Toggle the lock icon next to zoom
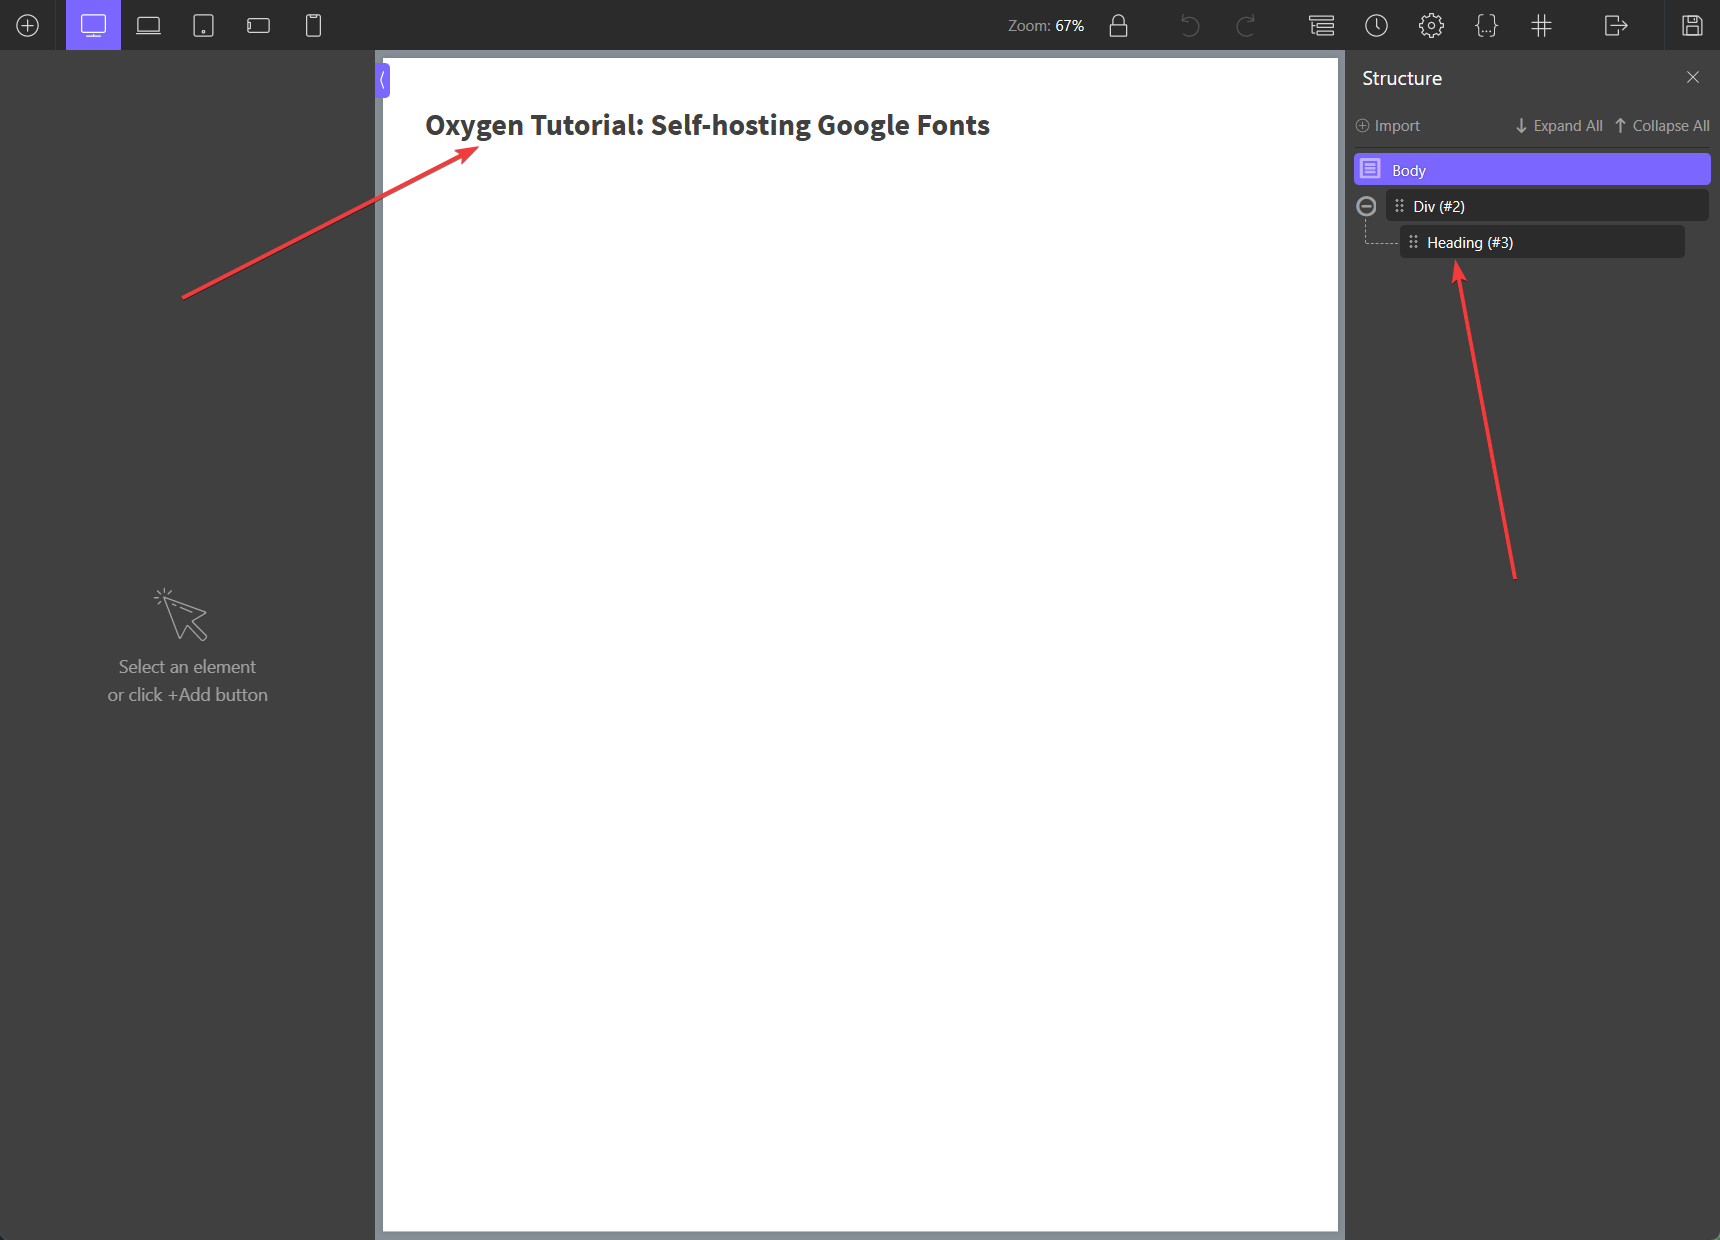The image size is (1720, 1240). click(x=1118, y=25)
